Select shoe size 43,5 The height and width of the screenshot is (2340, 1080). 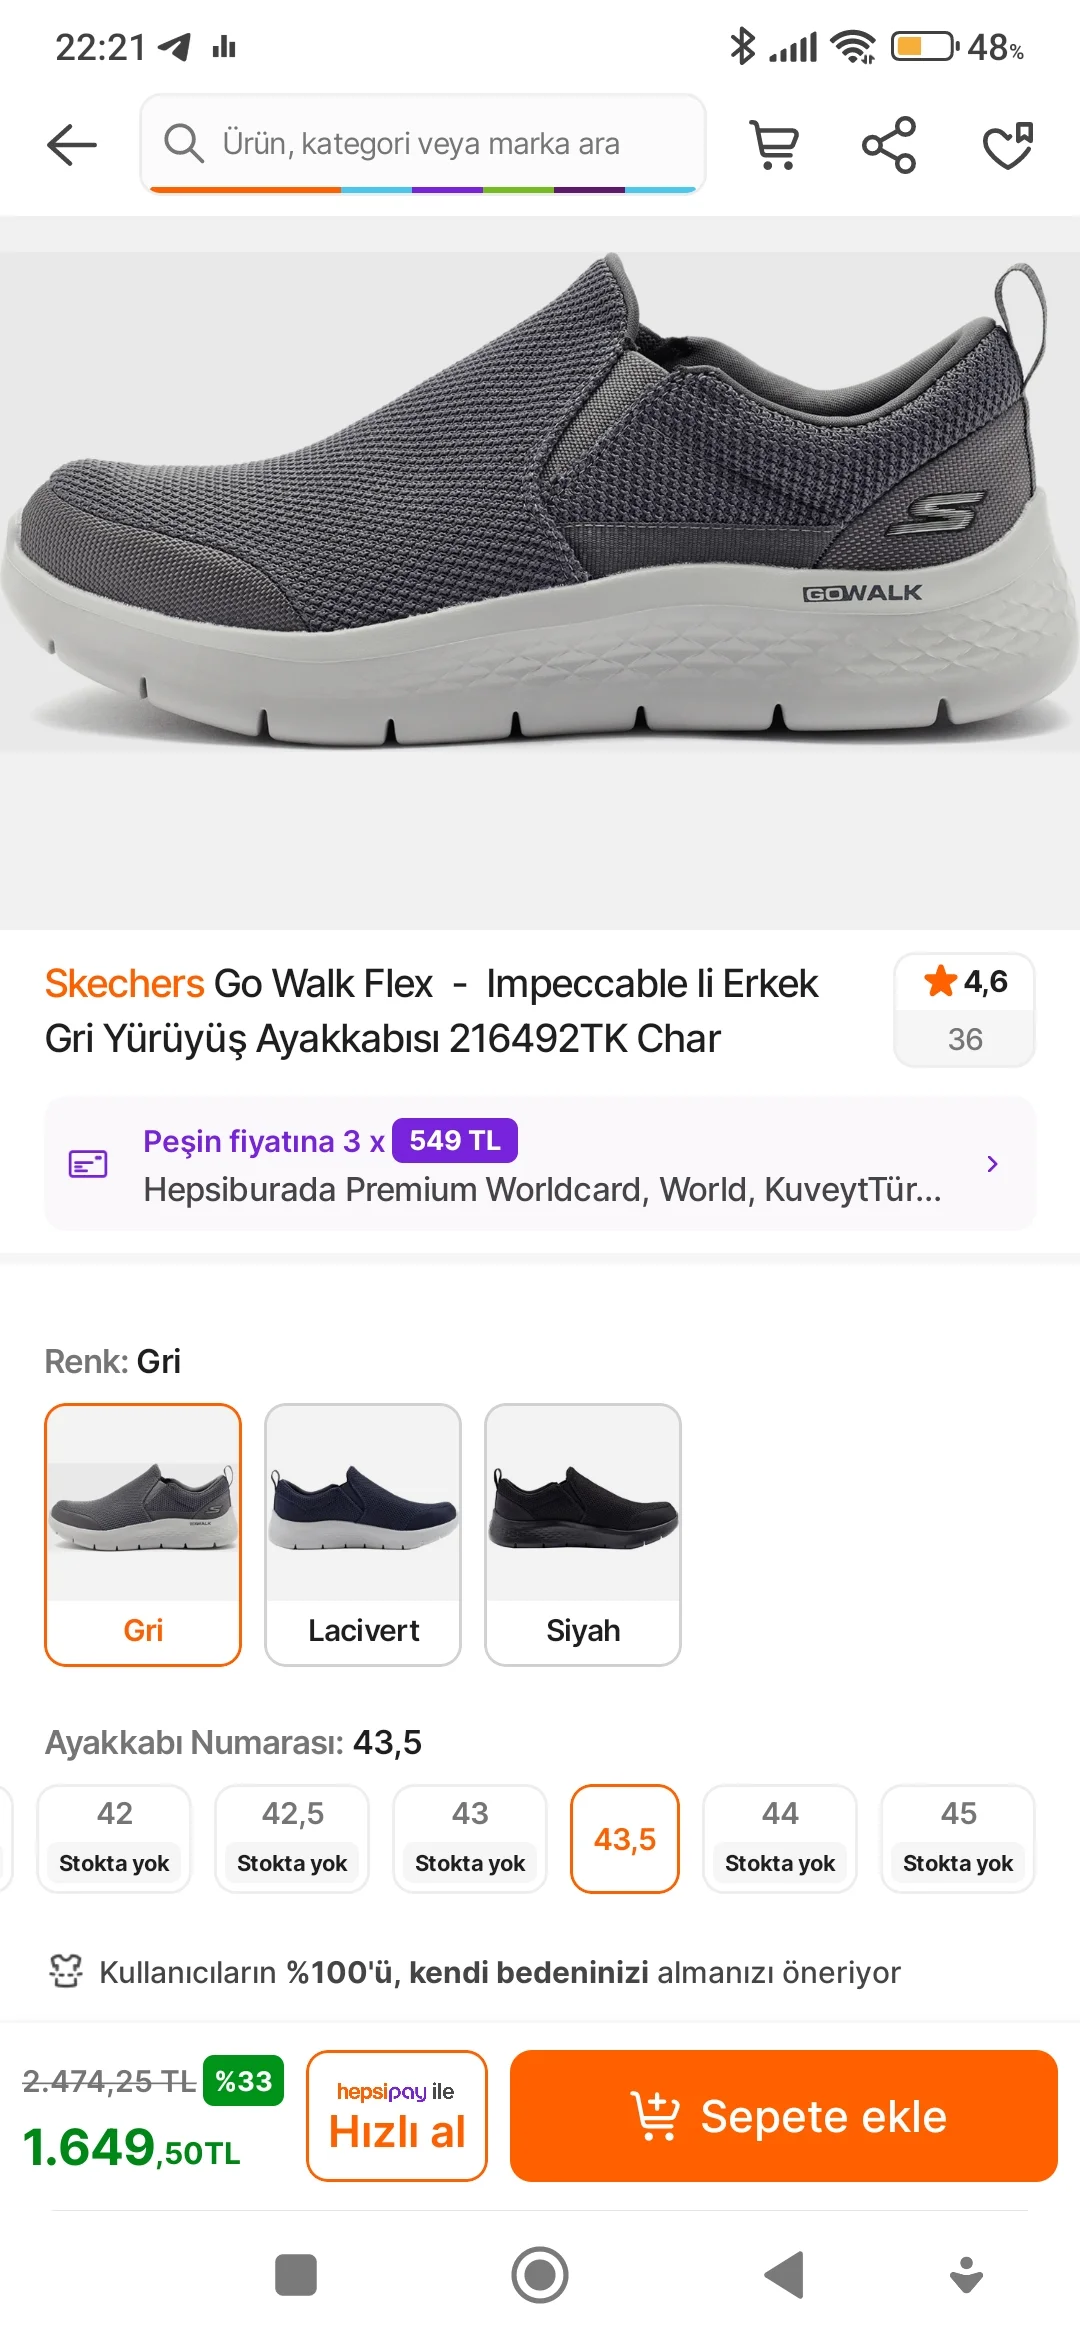[x=625, y=1838]
